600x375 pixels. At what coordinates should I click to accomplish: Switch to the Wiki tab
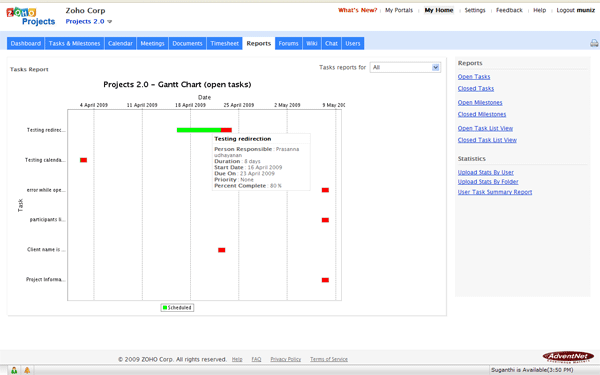[312, 43]
